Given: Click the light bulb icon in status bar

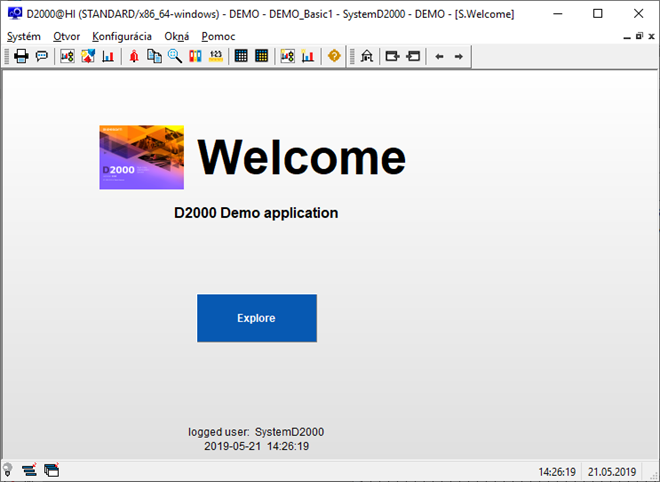Looking at the screenshot, I should pos(8,470).
